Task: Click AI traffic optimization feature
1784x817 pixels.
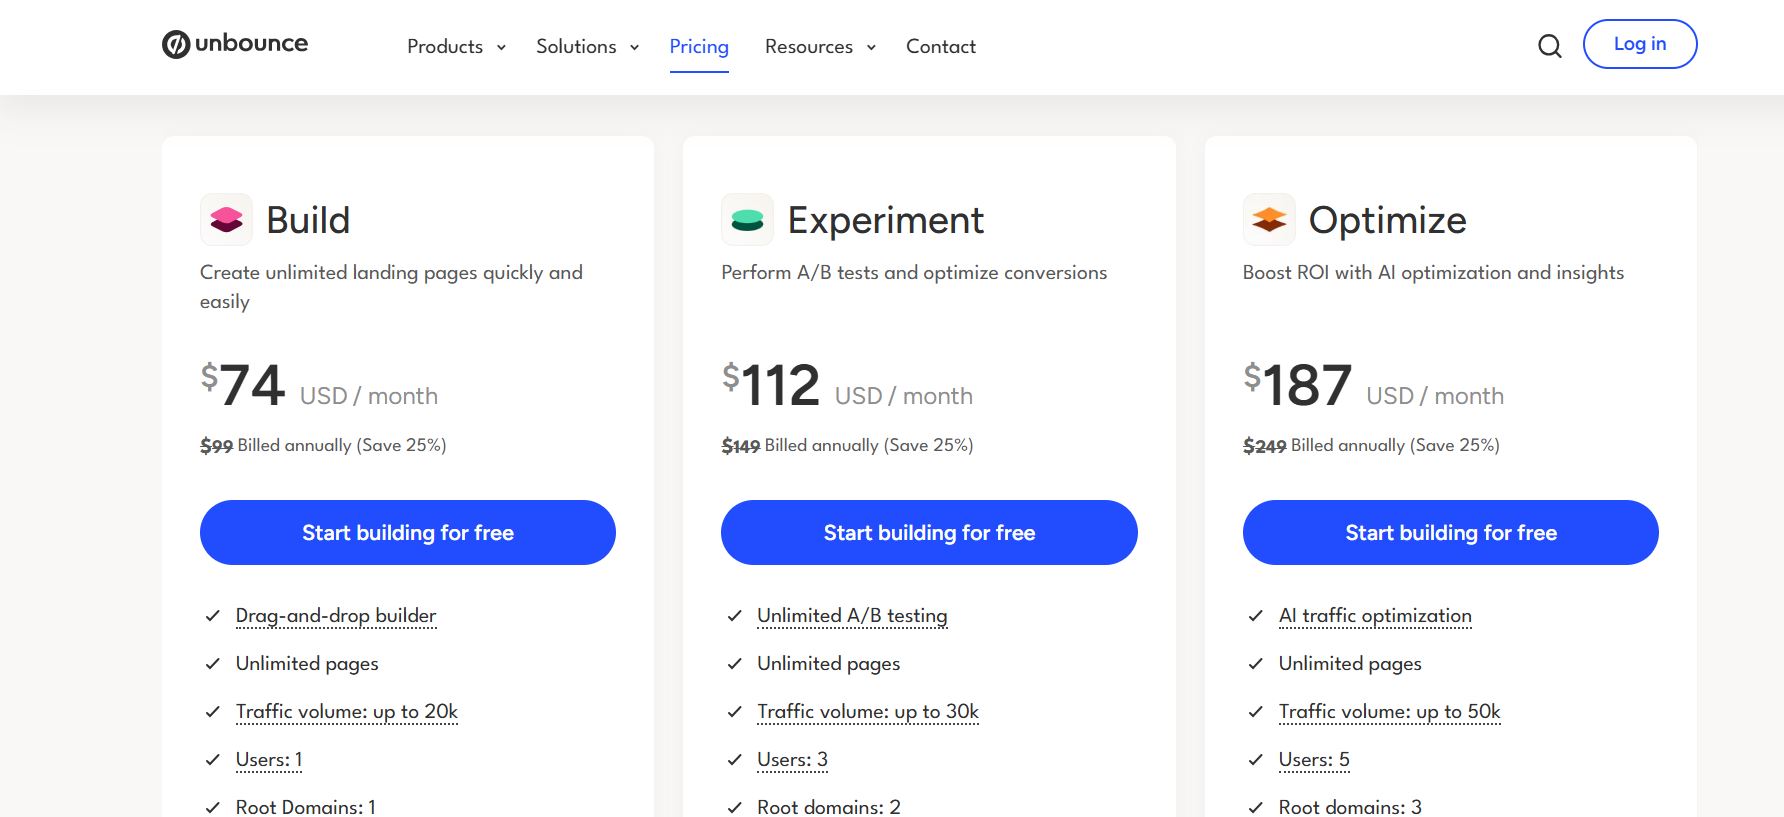Action: tap(1375, 616)
